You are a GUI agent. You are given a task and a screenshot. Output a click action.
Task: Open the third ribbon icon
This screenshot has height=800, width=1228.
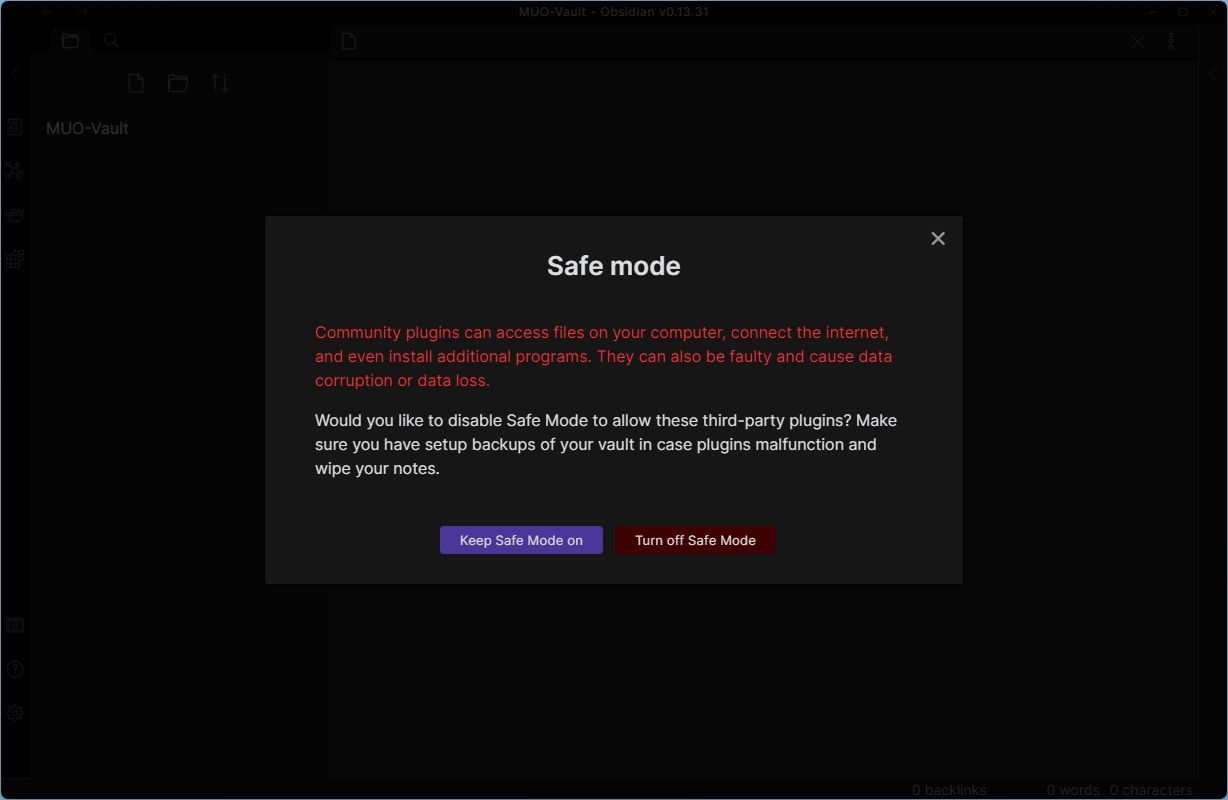(x=14, y=215)
